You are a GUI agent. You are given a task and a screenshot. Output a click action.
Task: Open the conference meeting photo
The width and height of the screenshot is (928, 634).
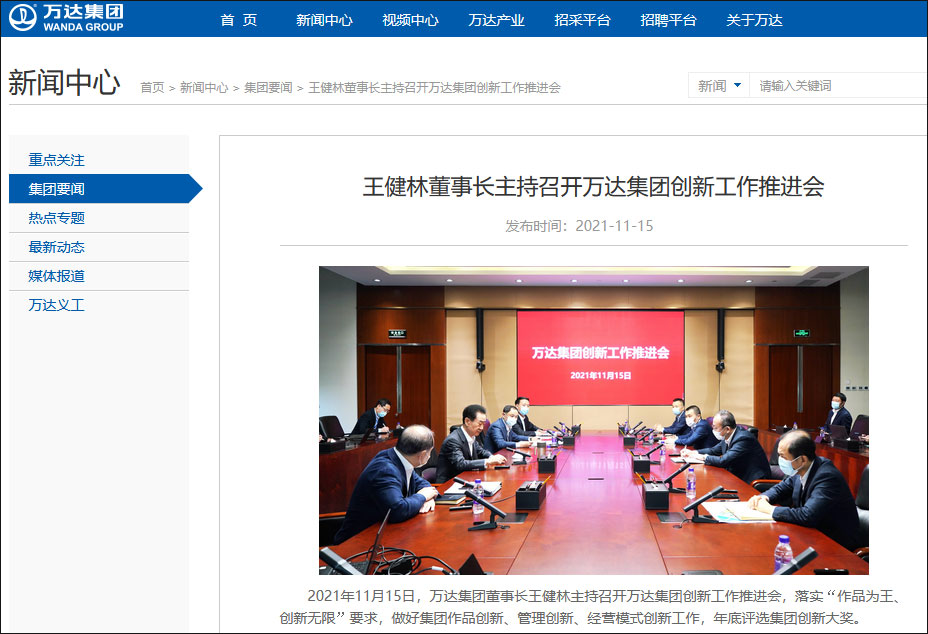pos(594,420)
